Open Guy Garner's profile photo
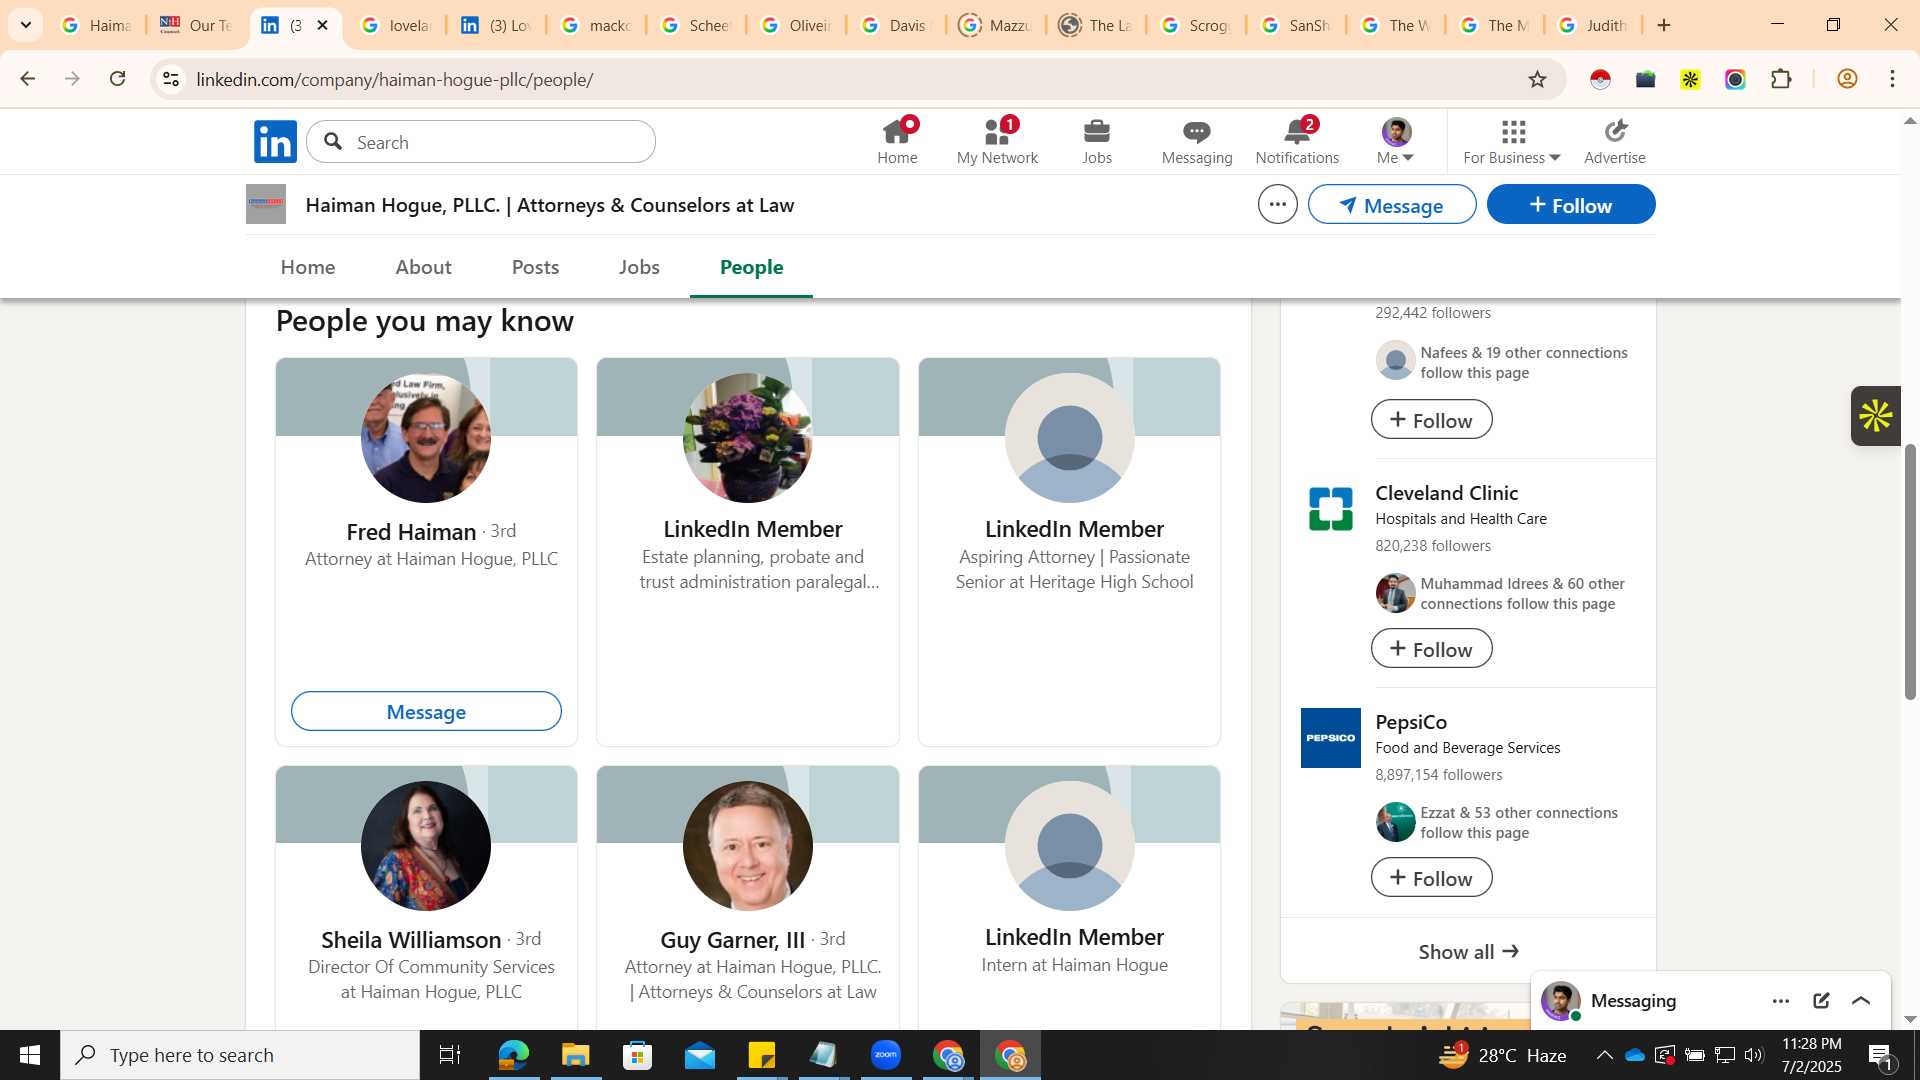The width and height of the screenshot is (1920, 1080). [748, 846]
